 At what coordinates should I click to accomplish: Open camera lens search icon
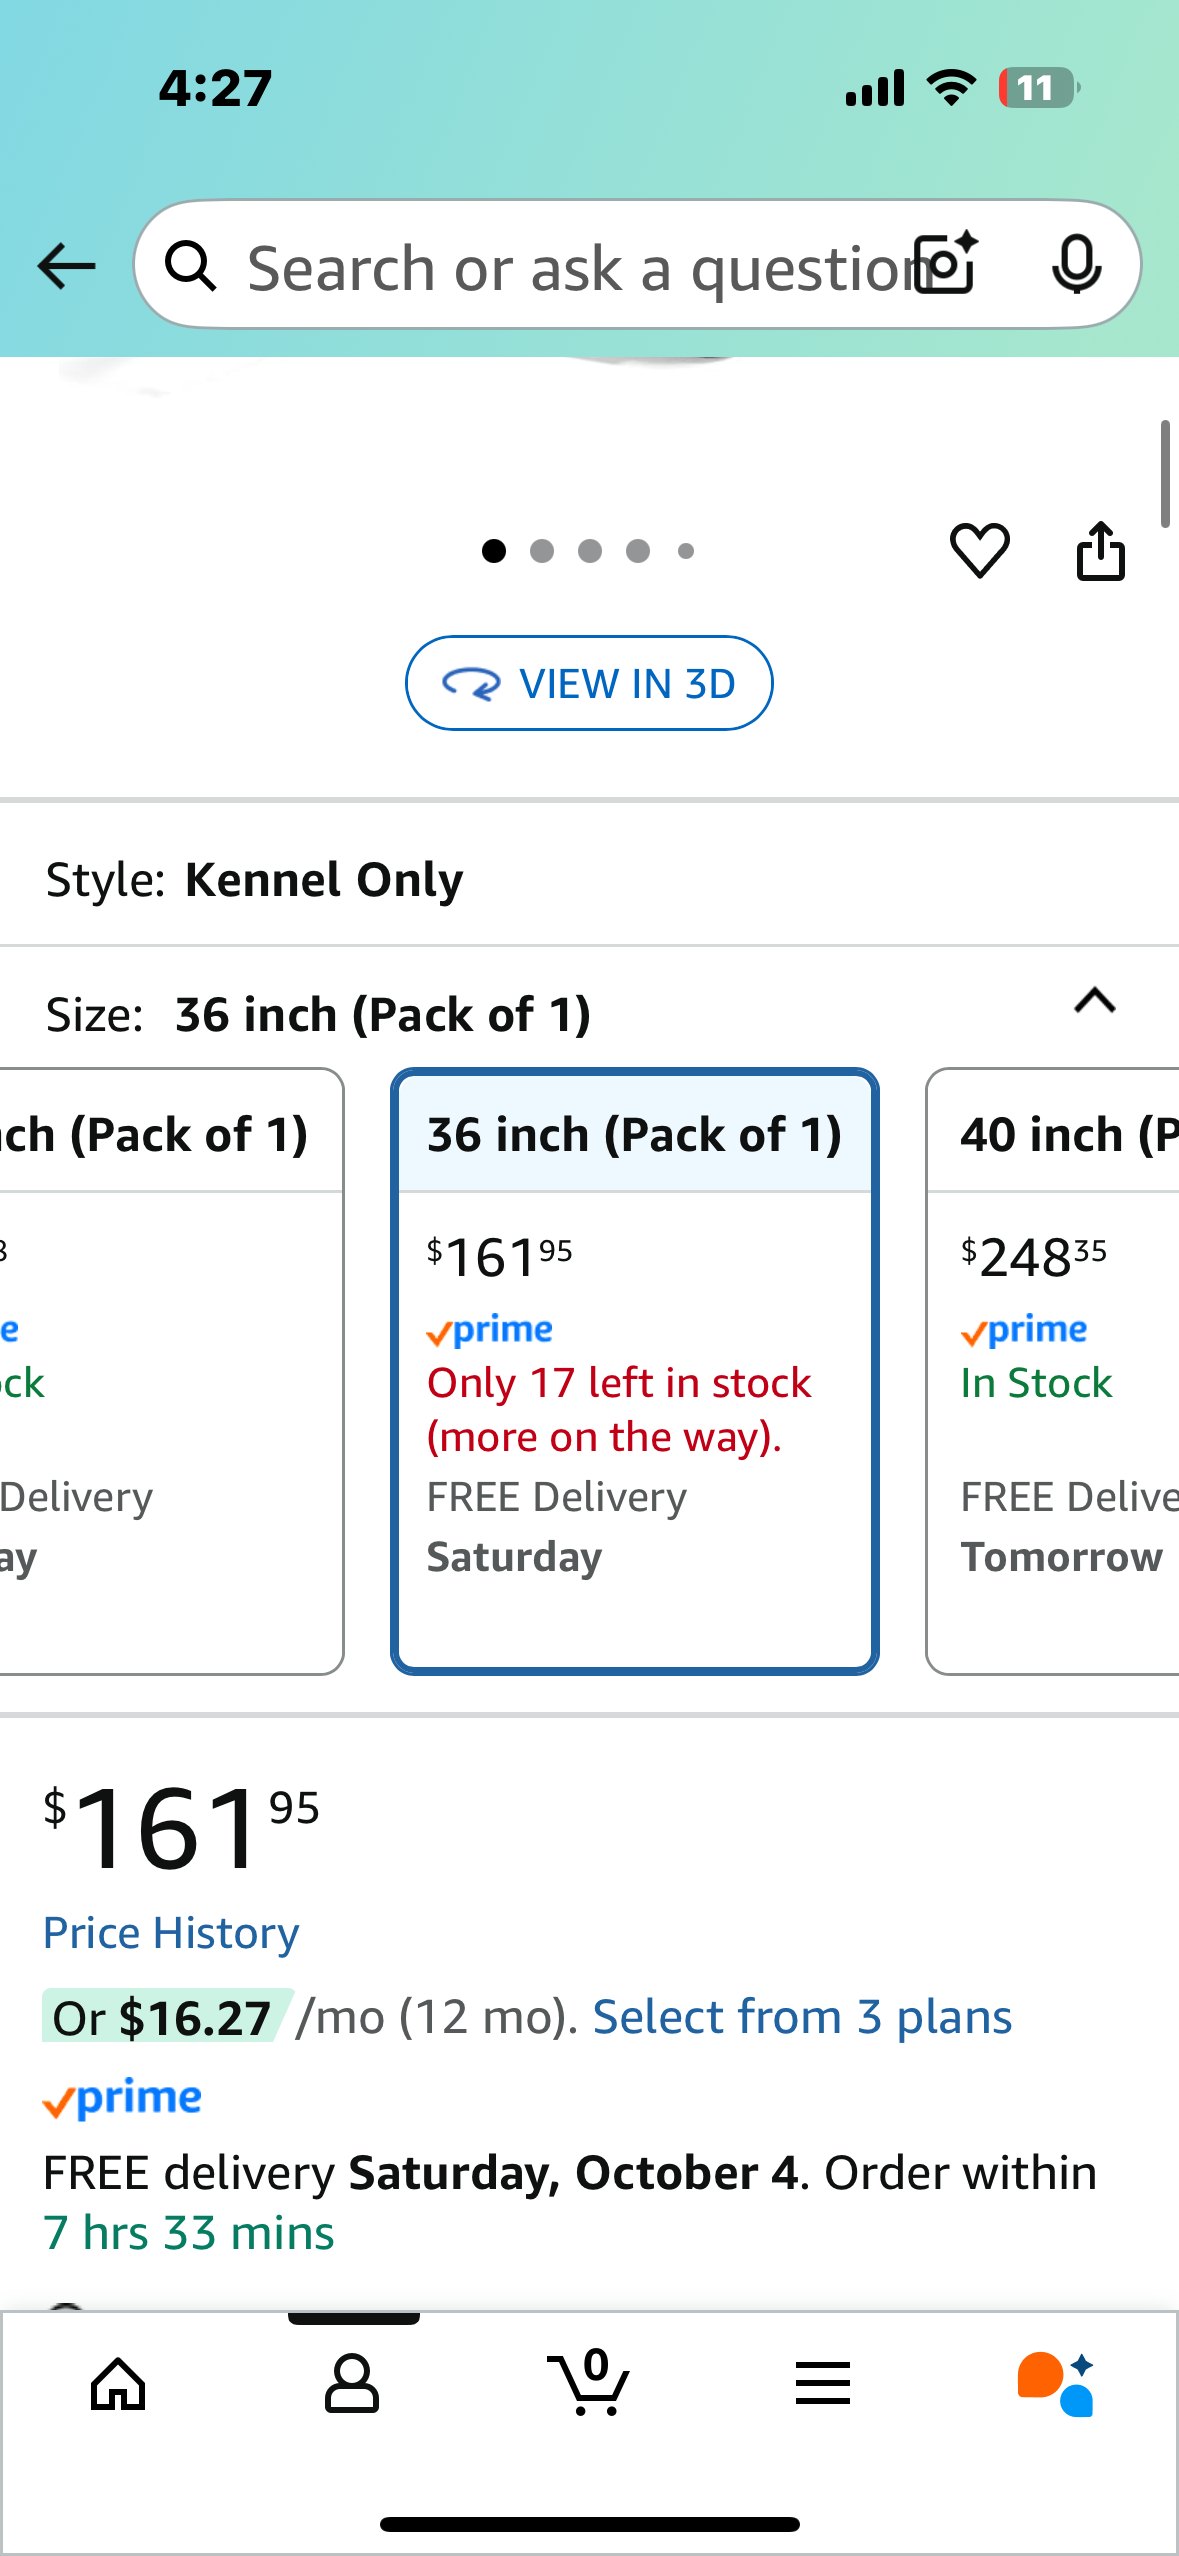coord(946,265)
